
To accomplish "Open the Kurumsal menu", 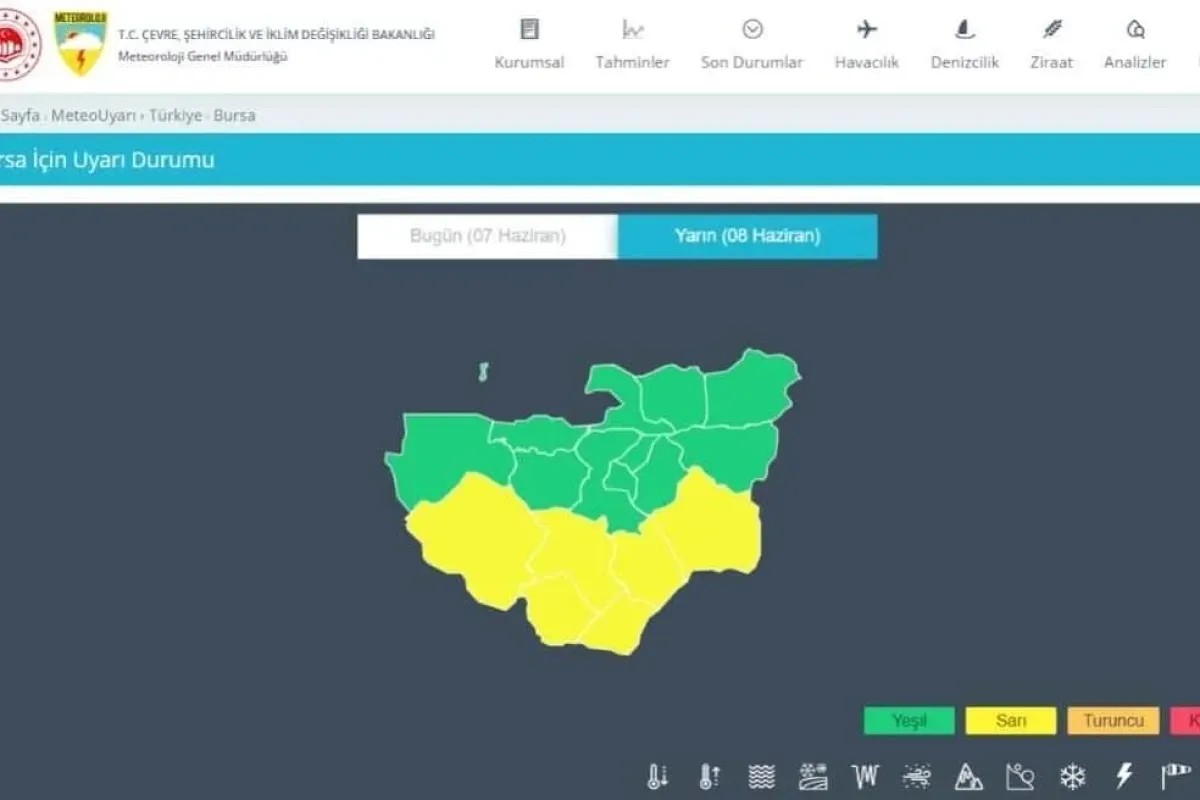I will coord(530,44).
